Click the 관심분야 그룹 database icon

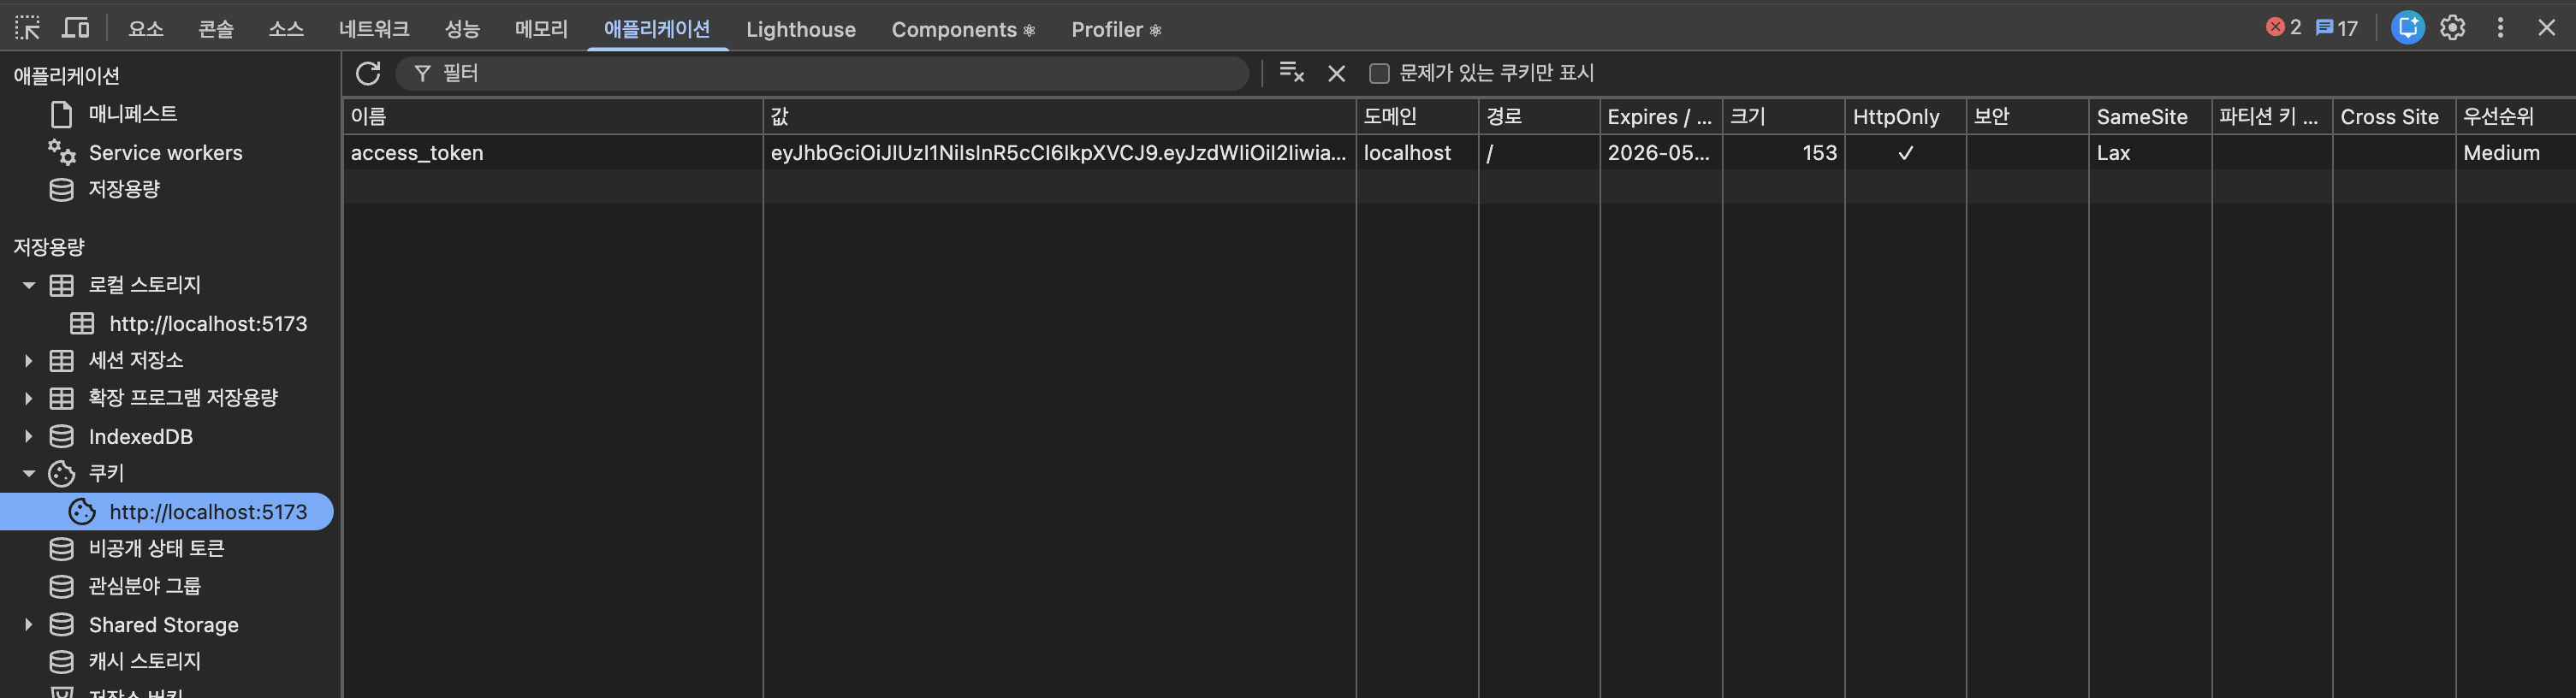(x=61, y=586)
